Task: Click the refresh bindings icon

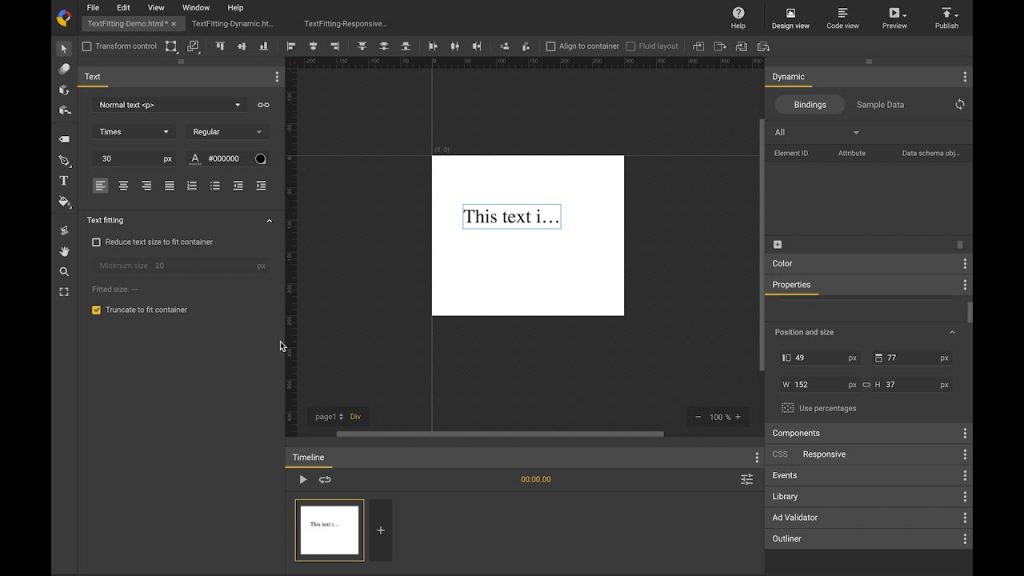Action: [x=959, y=104]
